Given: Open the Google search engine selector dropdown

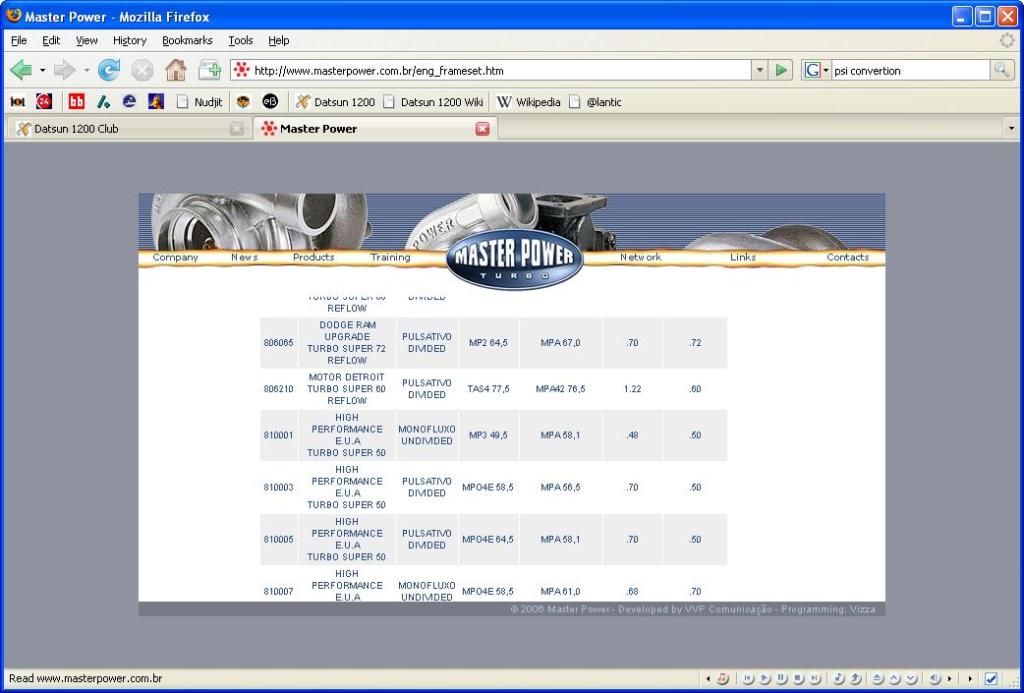Looking at the screenshot, I should pyautogui.click(x=825, y=70).
